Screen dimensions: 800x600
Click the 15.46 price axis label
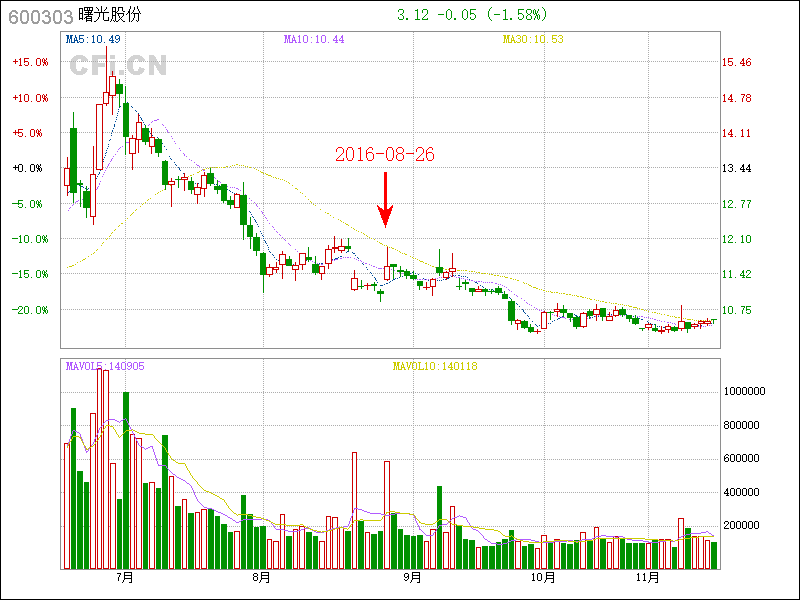[737, 62]
